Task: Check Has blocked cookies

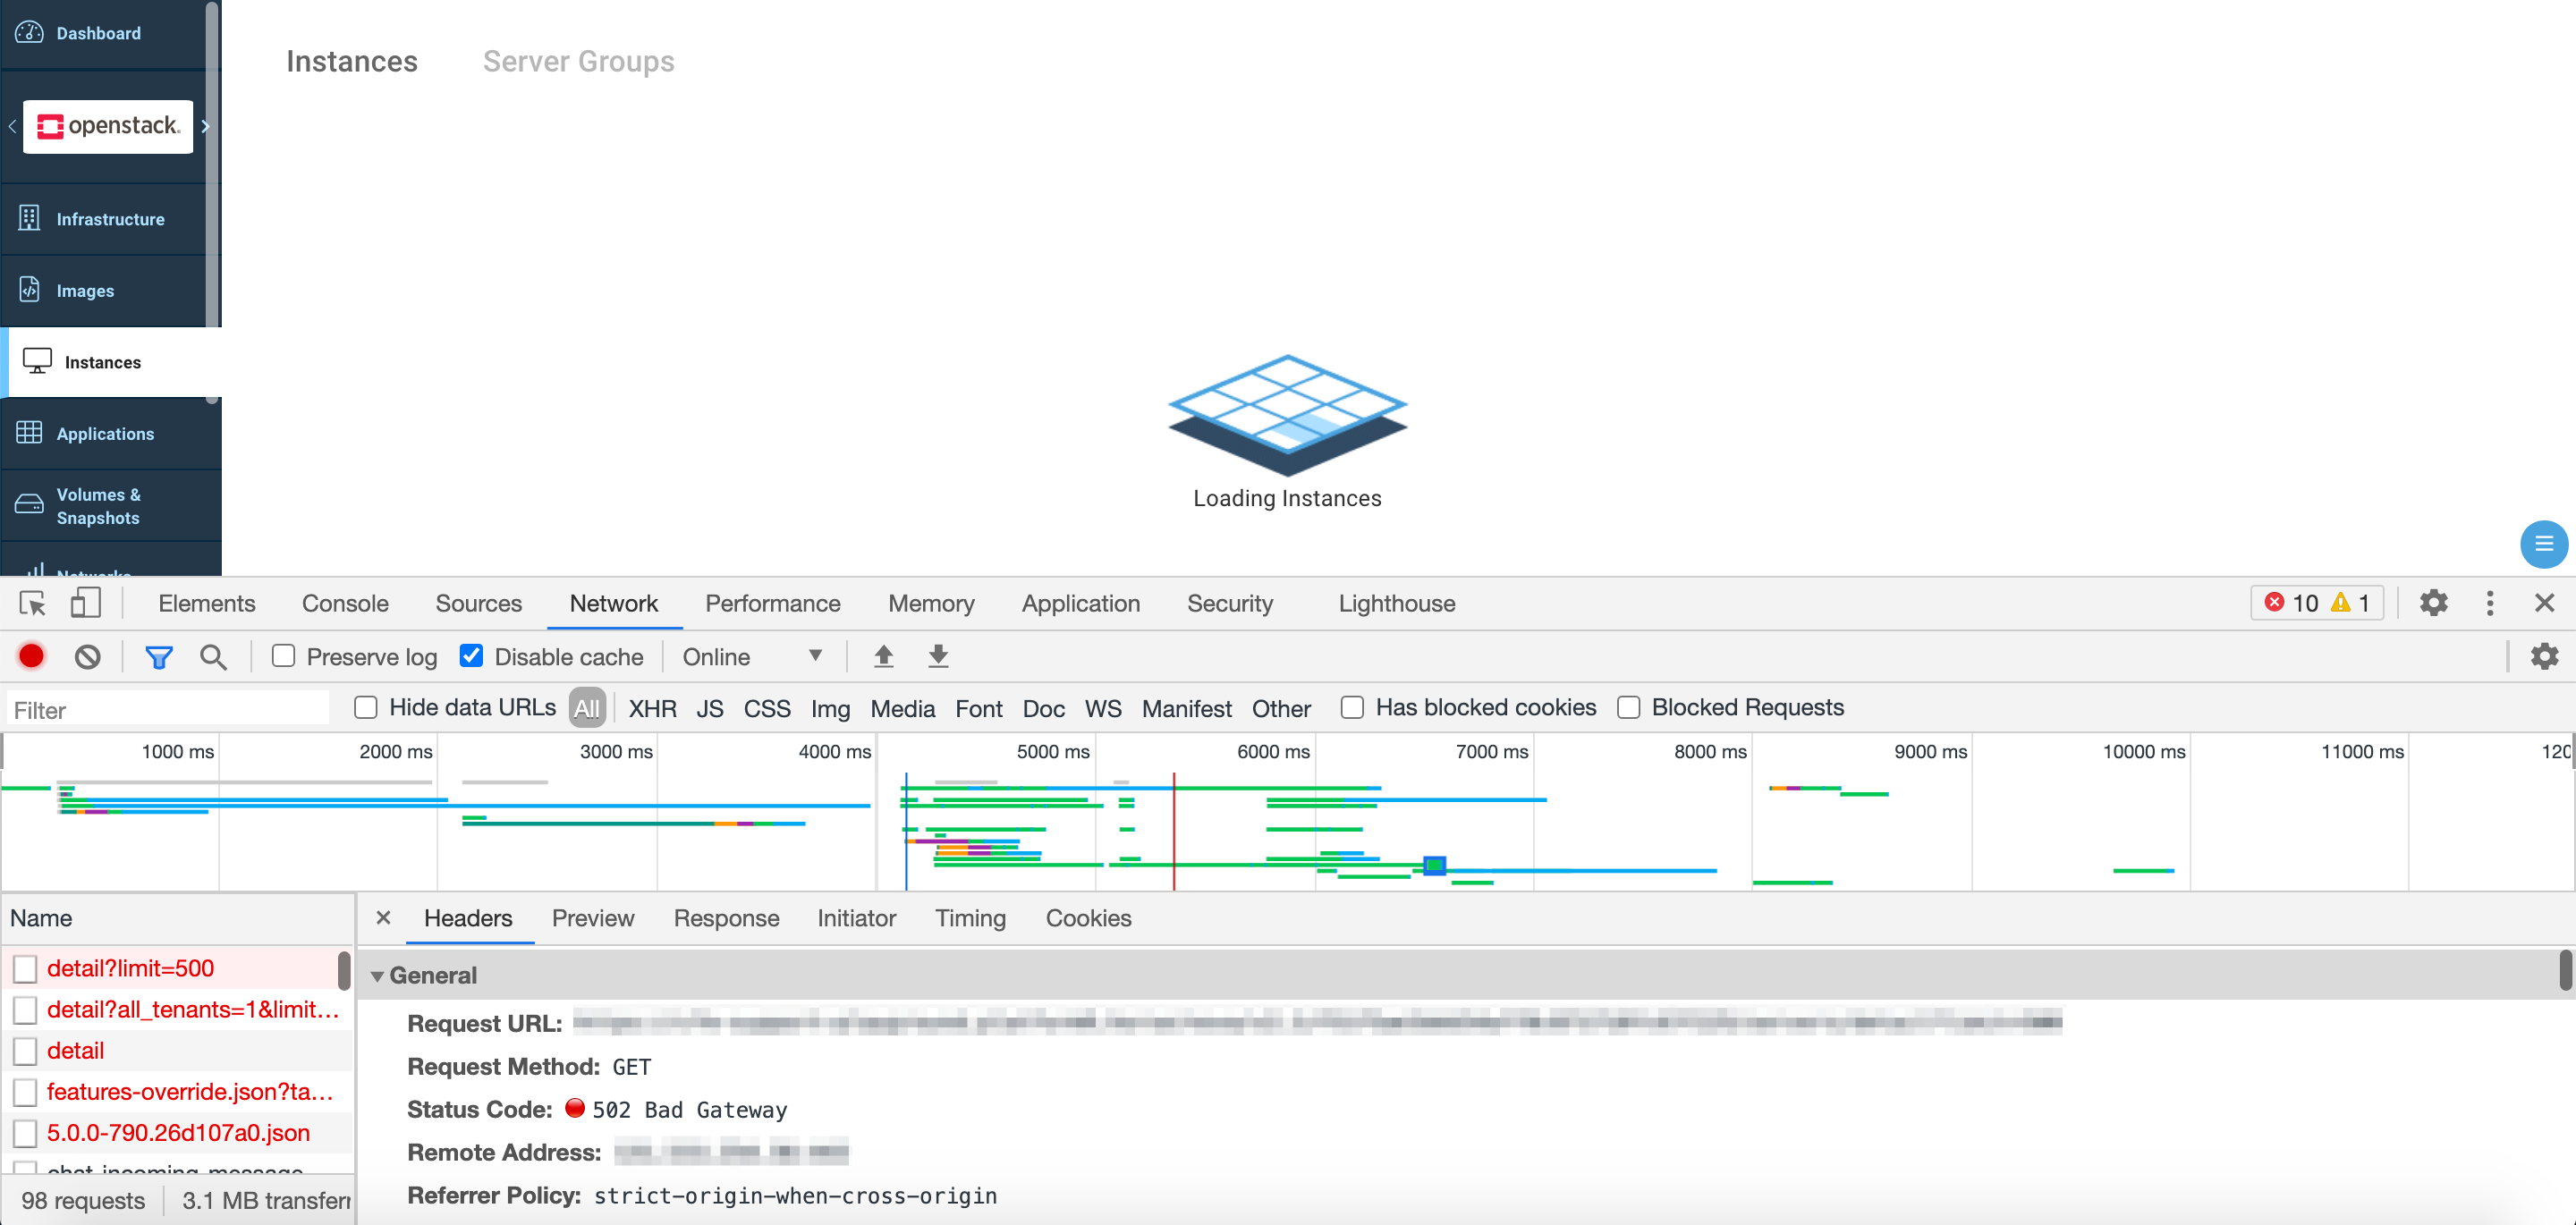Action: pyautogui.click(x=1352, y=708)
